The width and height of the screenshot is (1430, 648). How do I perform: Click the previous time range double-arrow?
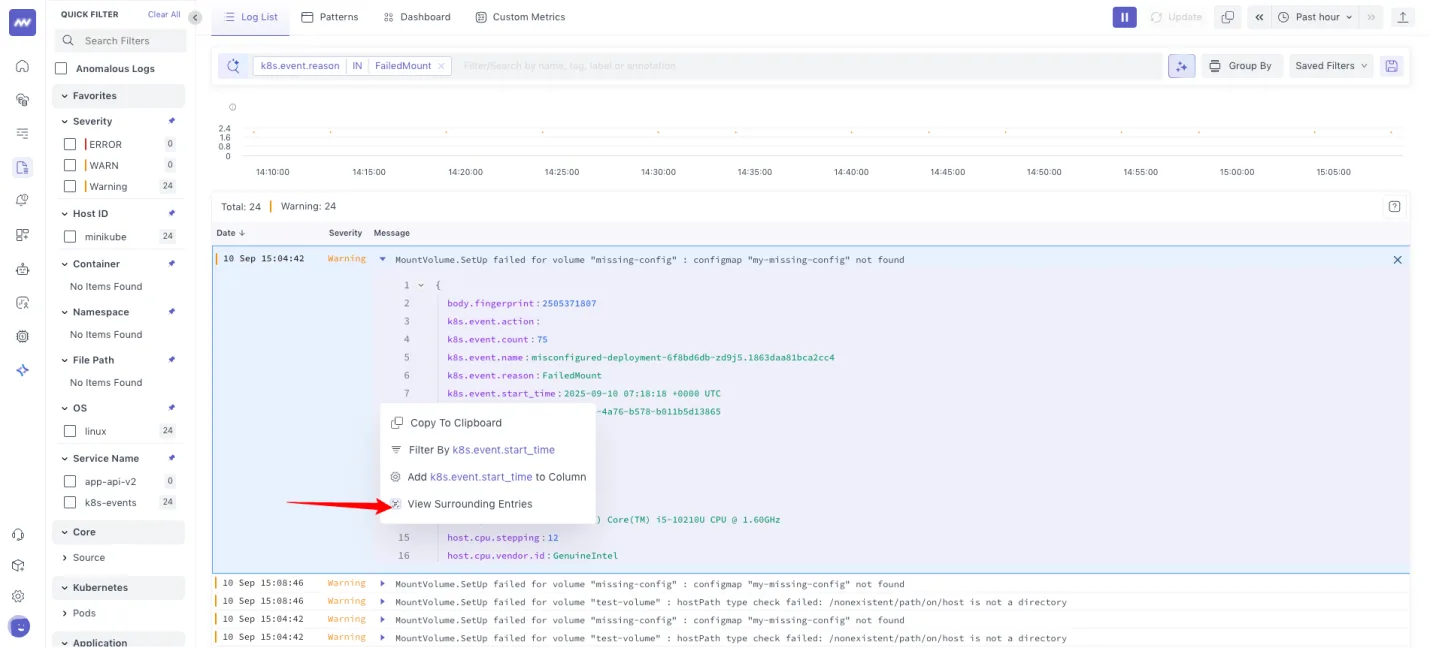(x=1259, y=17)
